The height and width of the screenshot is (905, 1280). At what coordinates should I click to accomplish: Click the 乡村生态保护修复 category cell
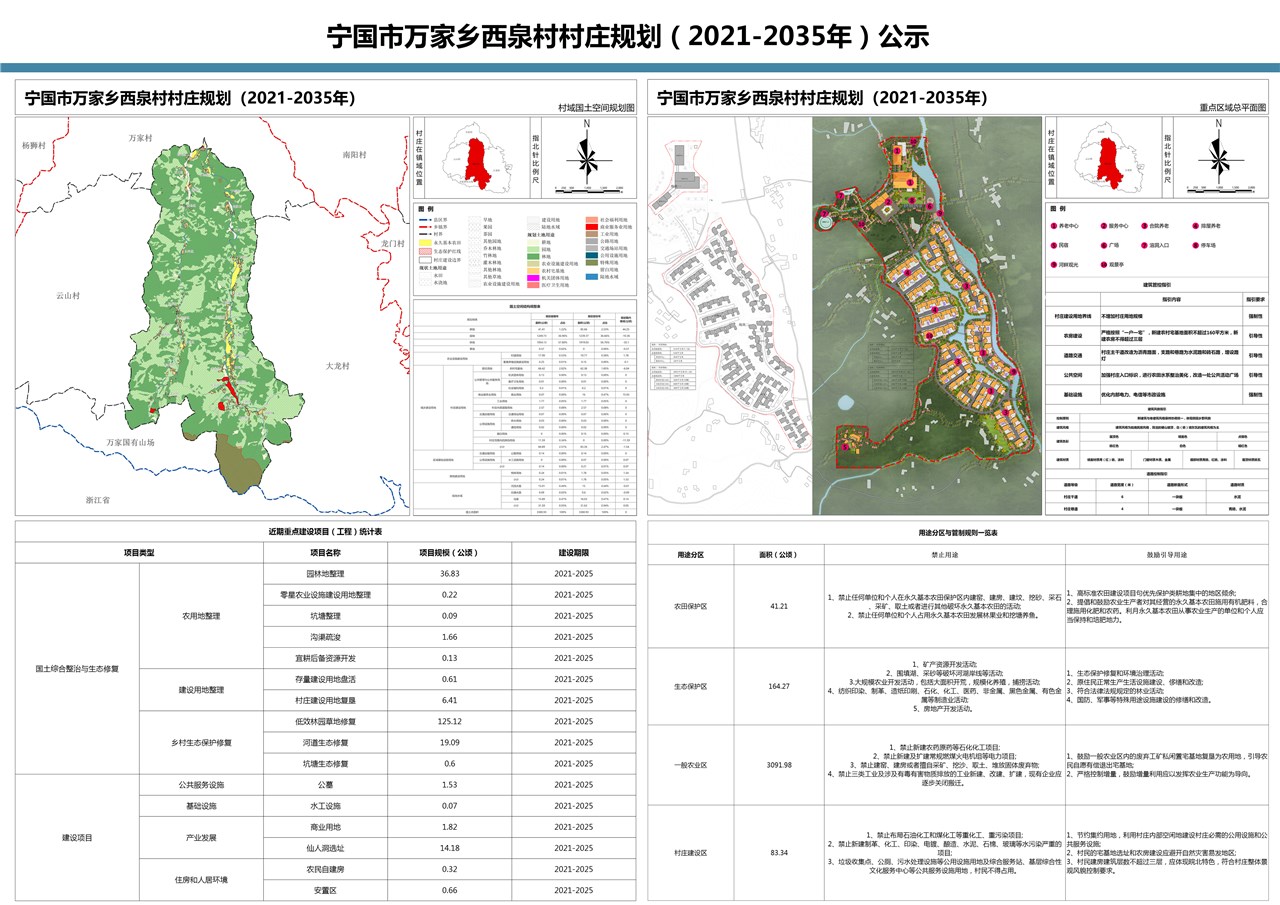pyautogui.click(x=202, y=743)
